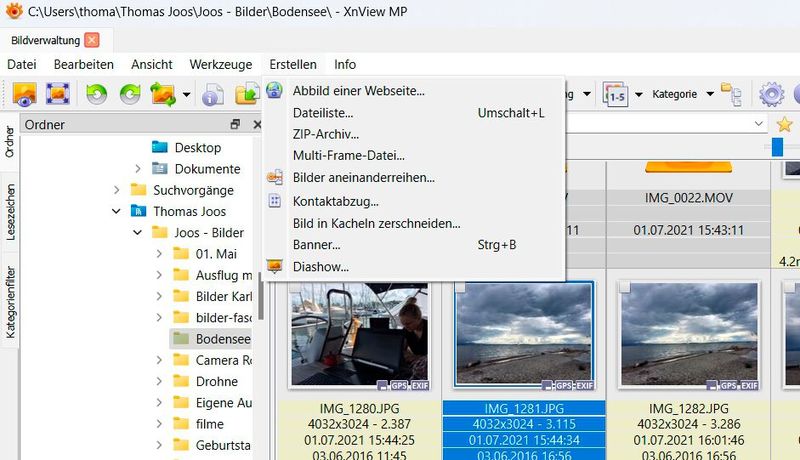Screen dimensions: 800x460
Task: Open the Bearbeiten menu
Action: (x=84, y=64)
